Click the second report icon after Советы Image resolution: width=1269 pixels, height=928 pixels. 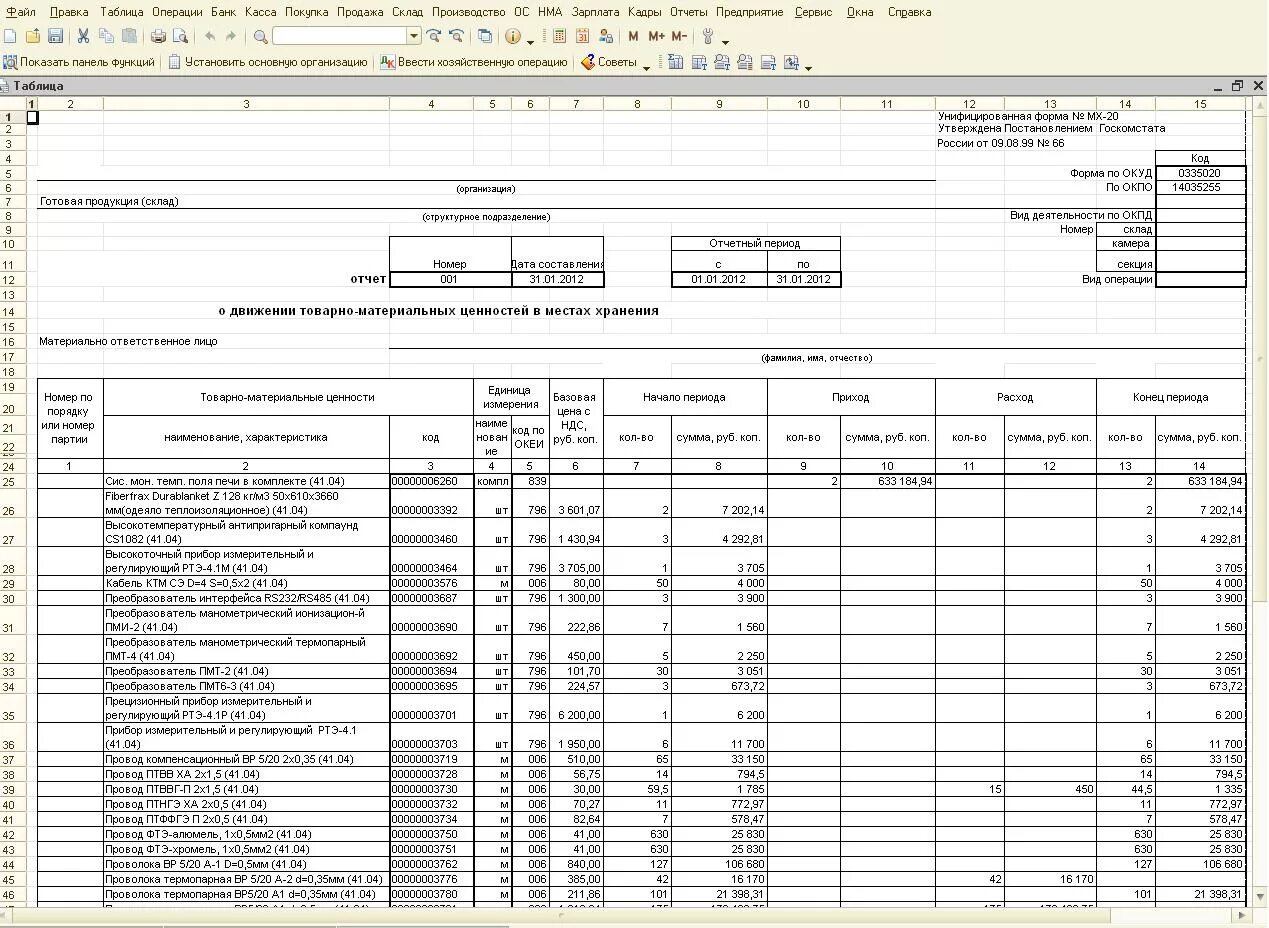coord(698,62)
